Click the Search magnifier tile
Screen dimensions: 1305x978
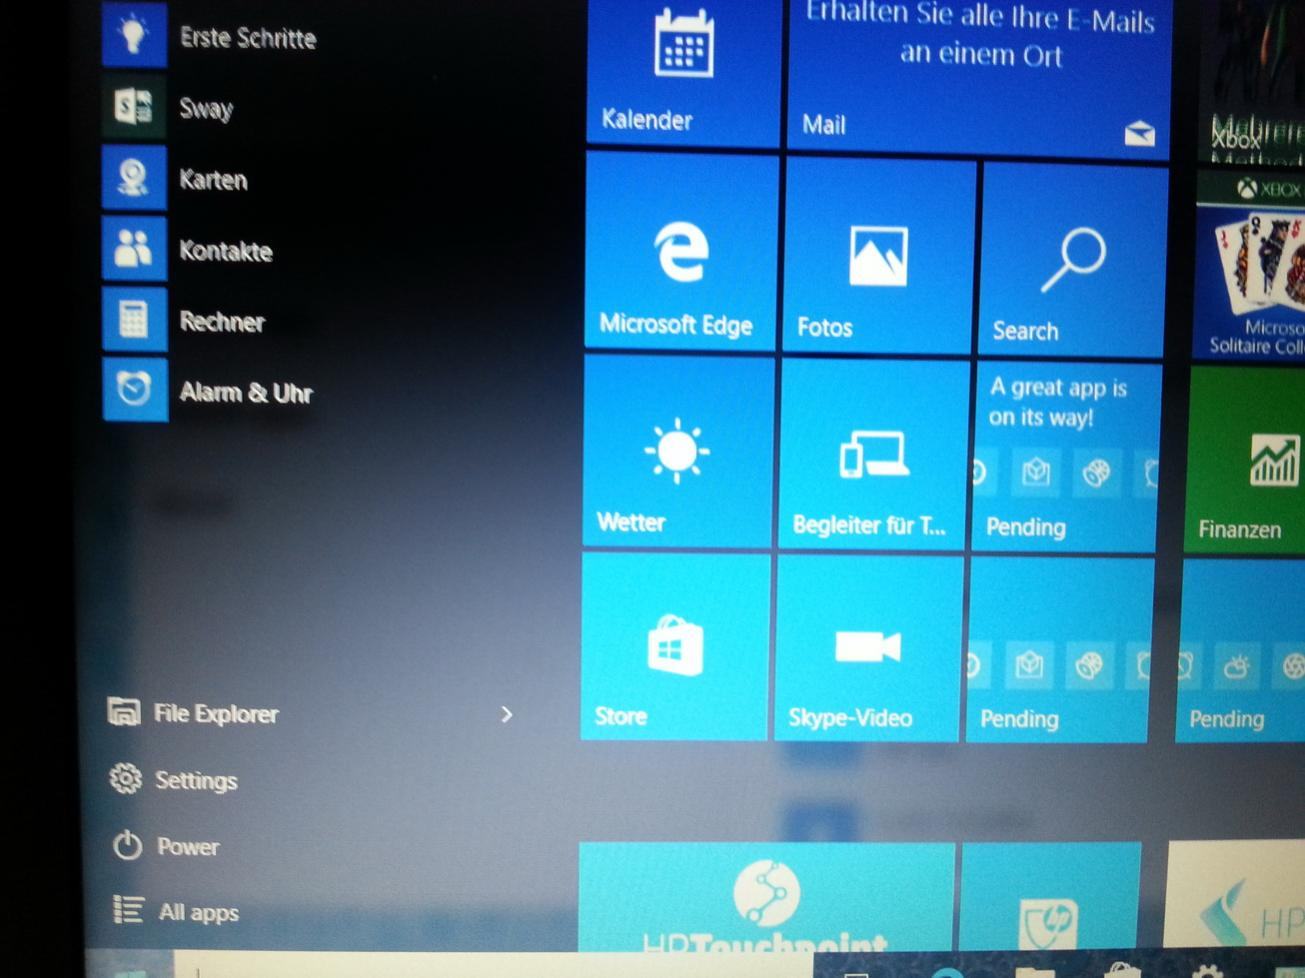(x=1073, y=262)
